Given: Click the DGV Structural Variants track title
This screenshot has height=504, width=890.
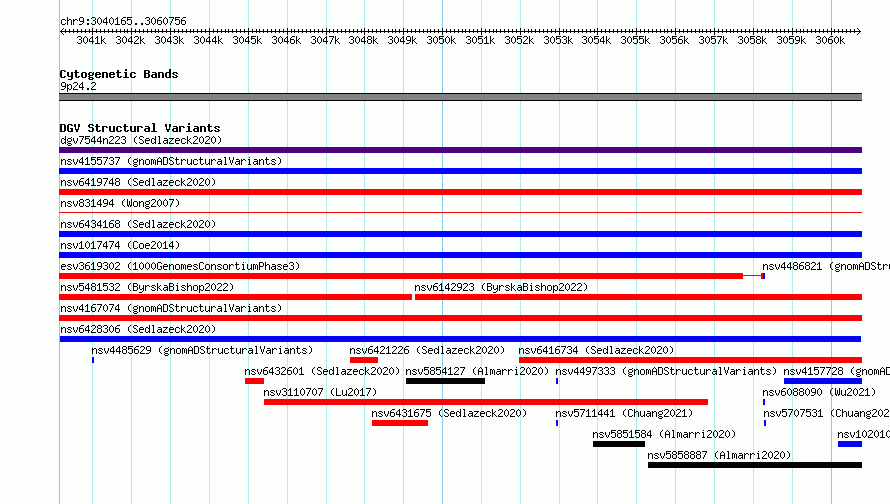Looking at the screenshot, I should (x=140, y=128).
